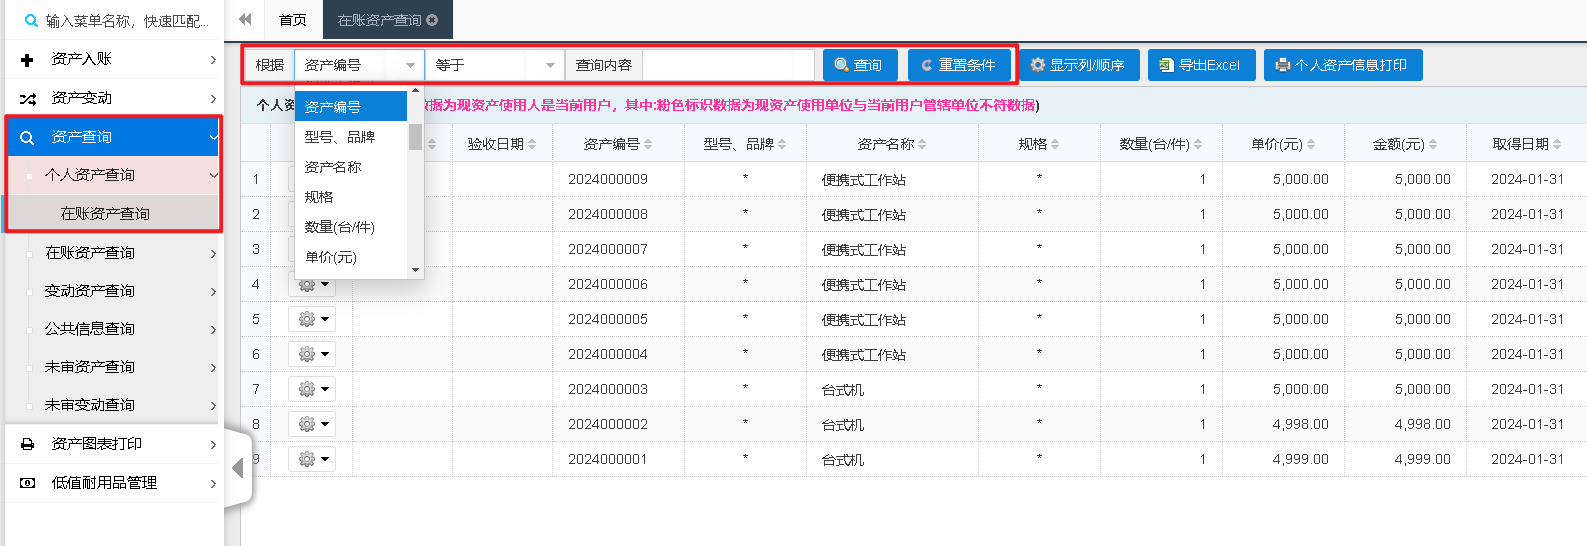
Task: Open gear action menu in row 5
Action: click(310, 319)
